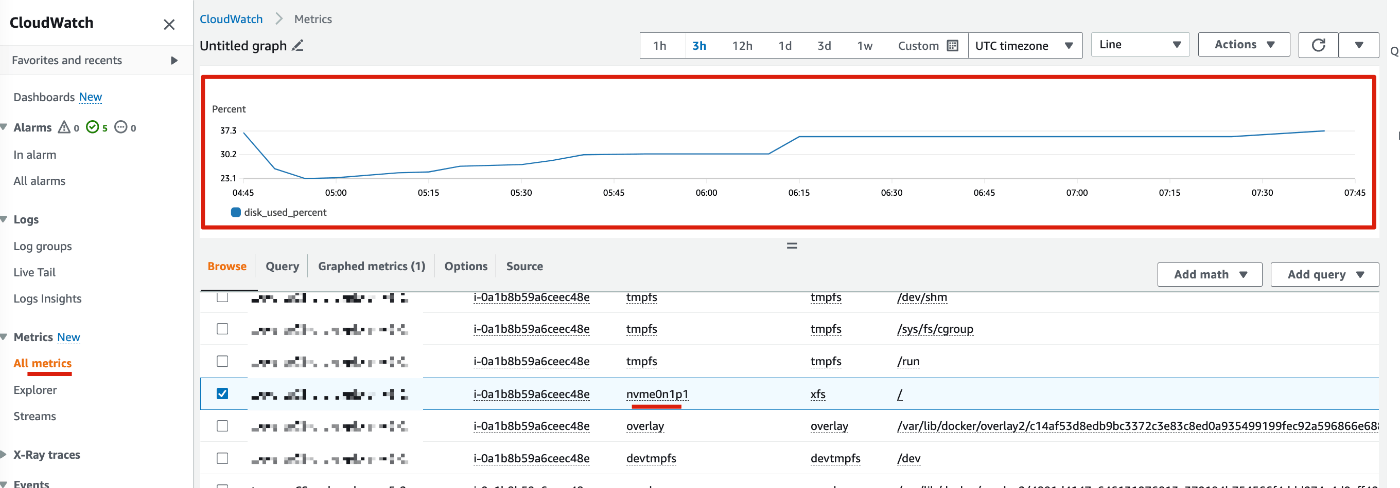Open metric Streams
The height and width of the screenshot is (488, 1400).
pos(35,416)
